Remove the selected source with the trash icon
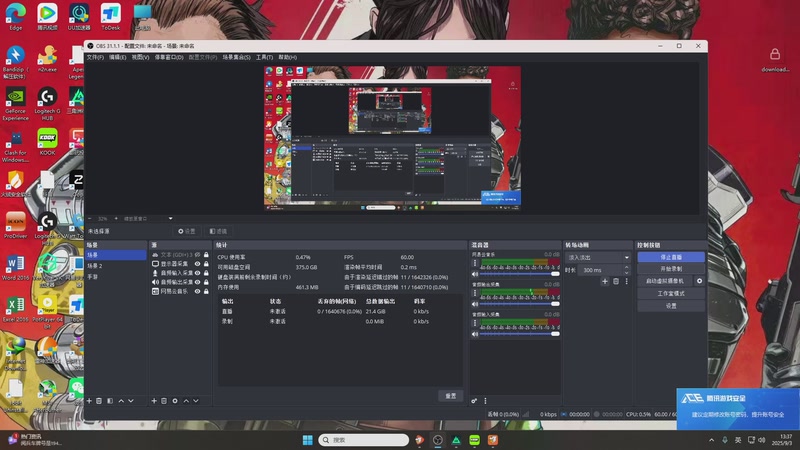The height and width of the screenshot is (450, 800). [164, 401]
